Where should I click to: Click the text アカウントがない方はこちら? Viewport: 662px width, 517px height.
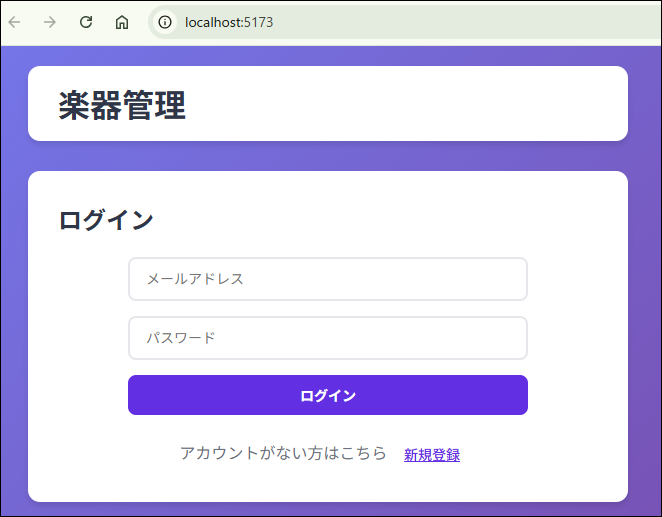283,453
